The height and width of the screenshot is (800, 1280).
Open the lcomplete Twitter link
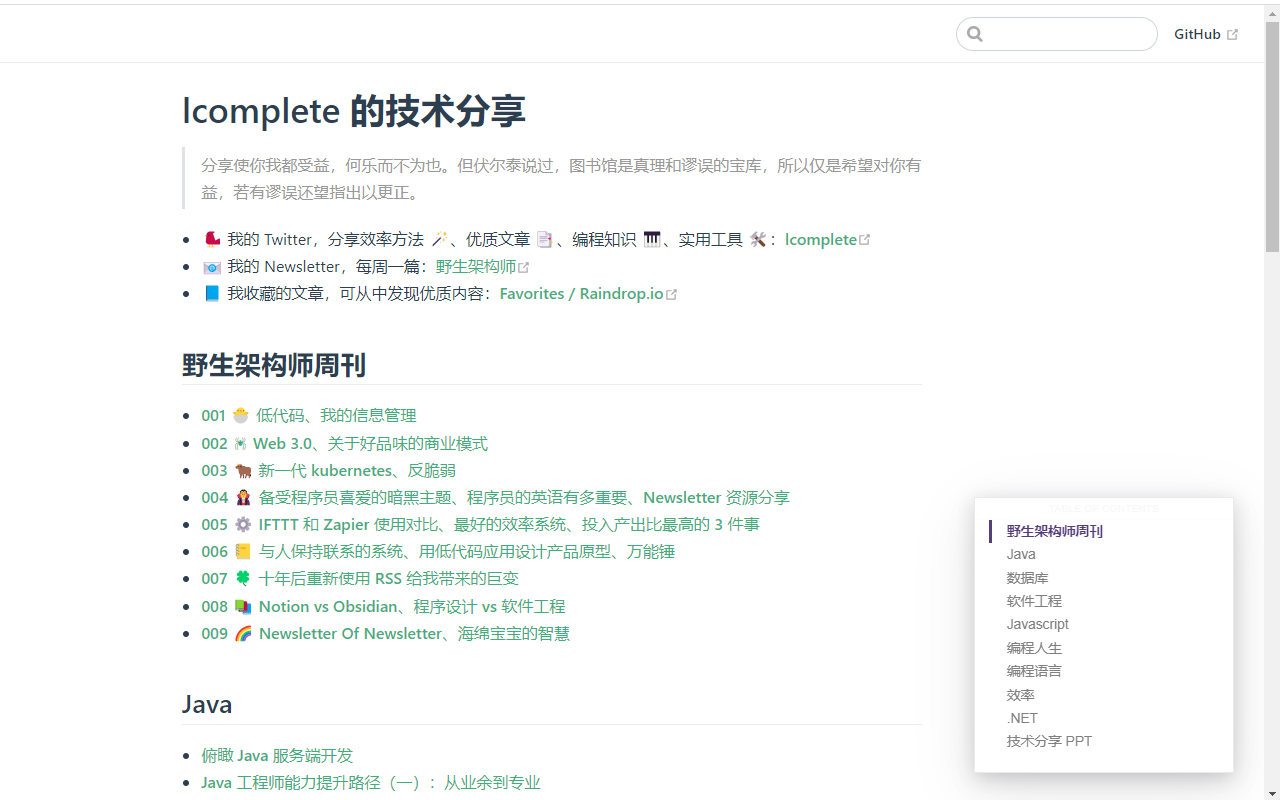820,239
